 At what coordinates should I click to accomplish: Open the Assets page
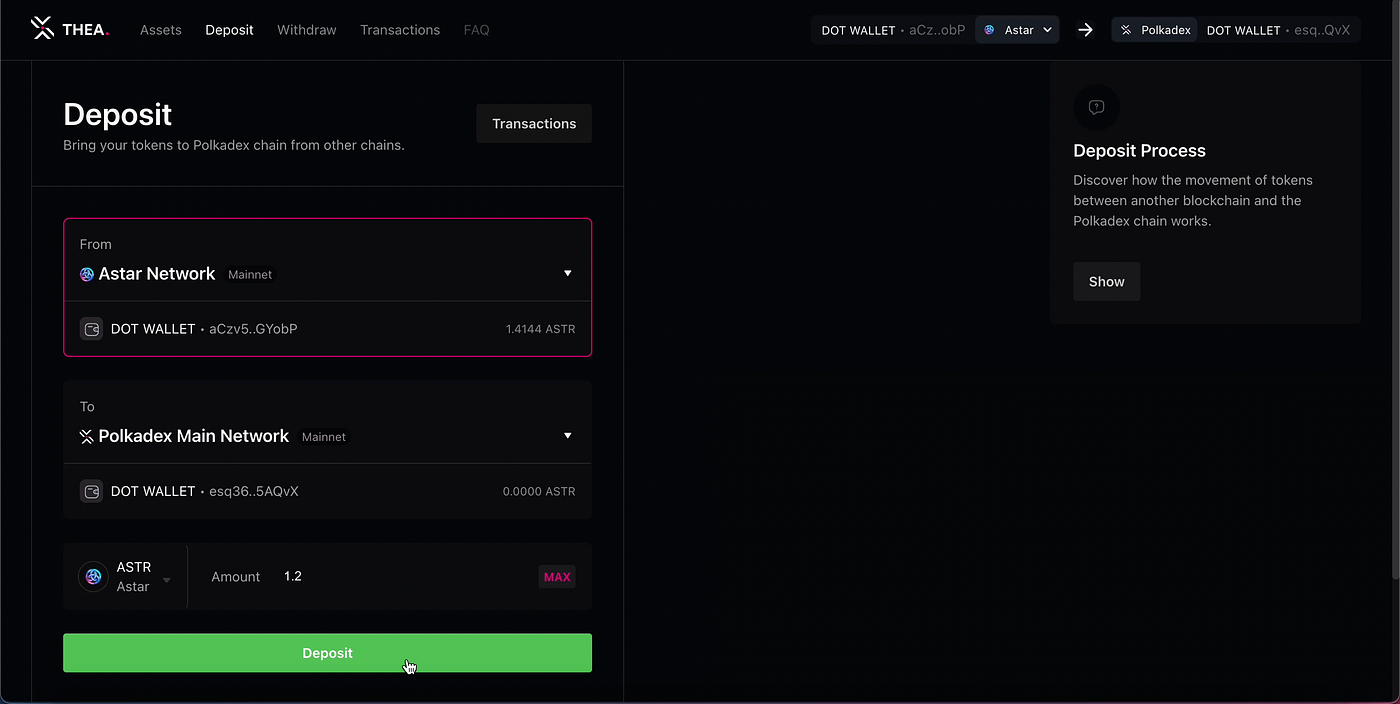click(161, 30)
